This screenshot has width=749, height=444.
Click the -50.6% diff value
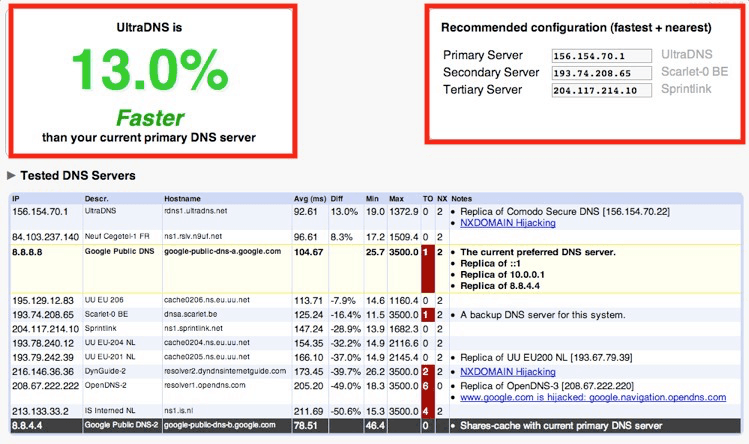[345, 411]
